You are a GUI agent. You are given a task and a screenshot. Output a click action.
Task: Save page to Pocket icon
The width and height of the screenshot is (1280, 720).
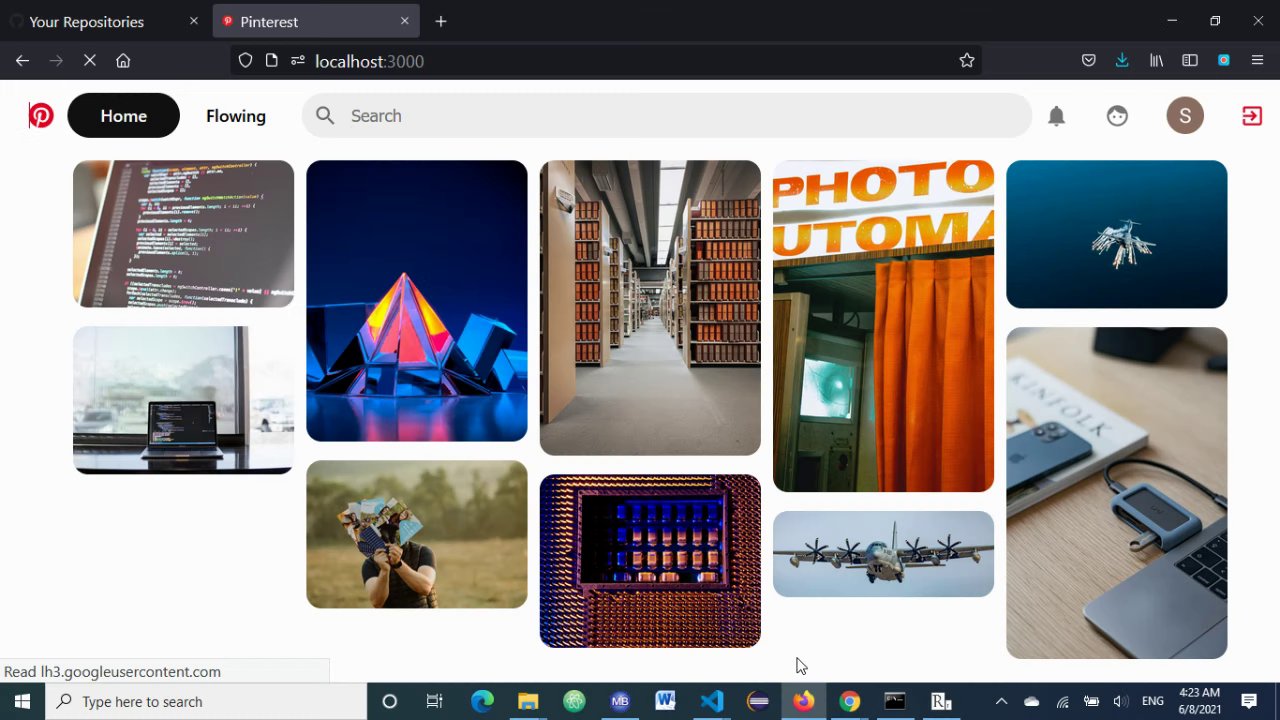coord(1089,61)
